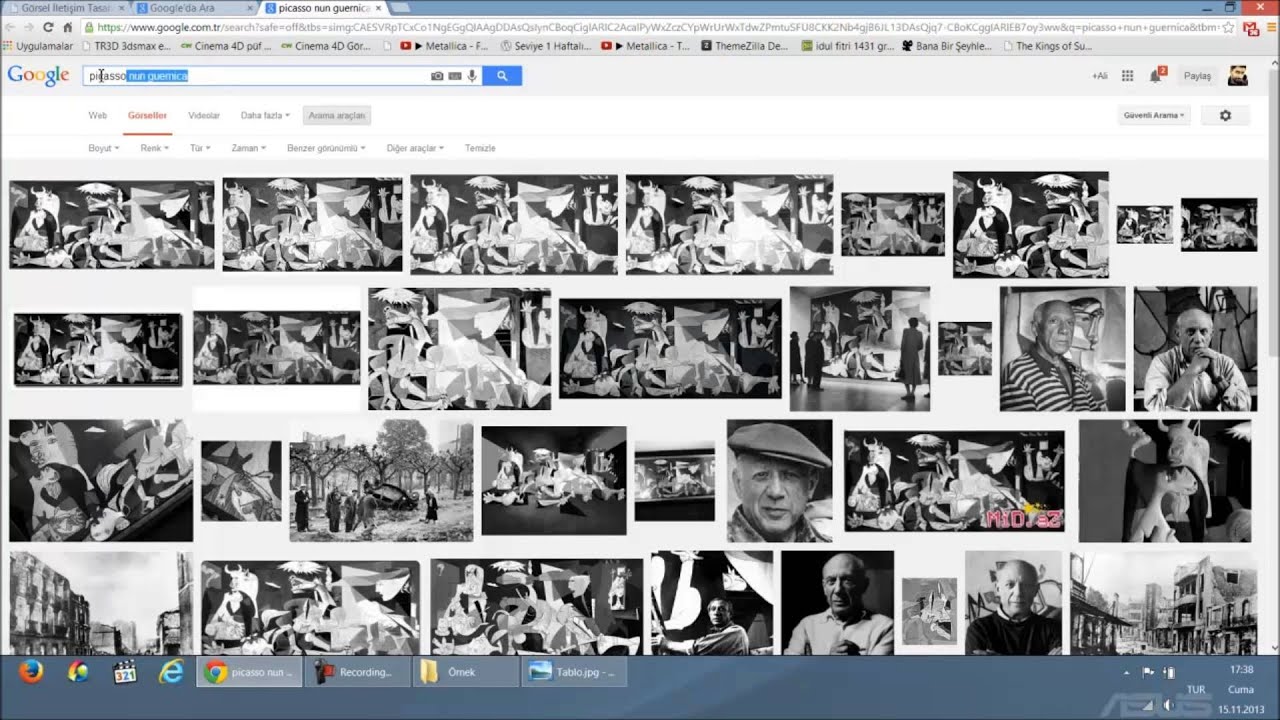
Task: Open Media Player Classic from taskbar
Action: click(125, 672)
